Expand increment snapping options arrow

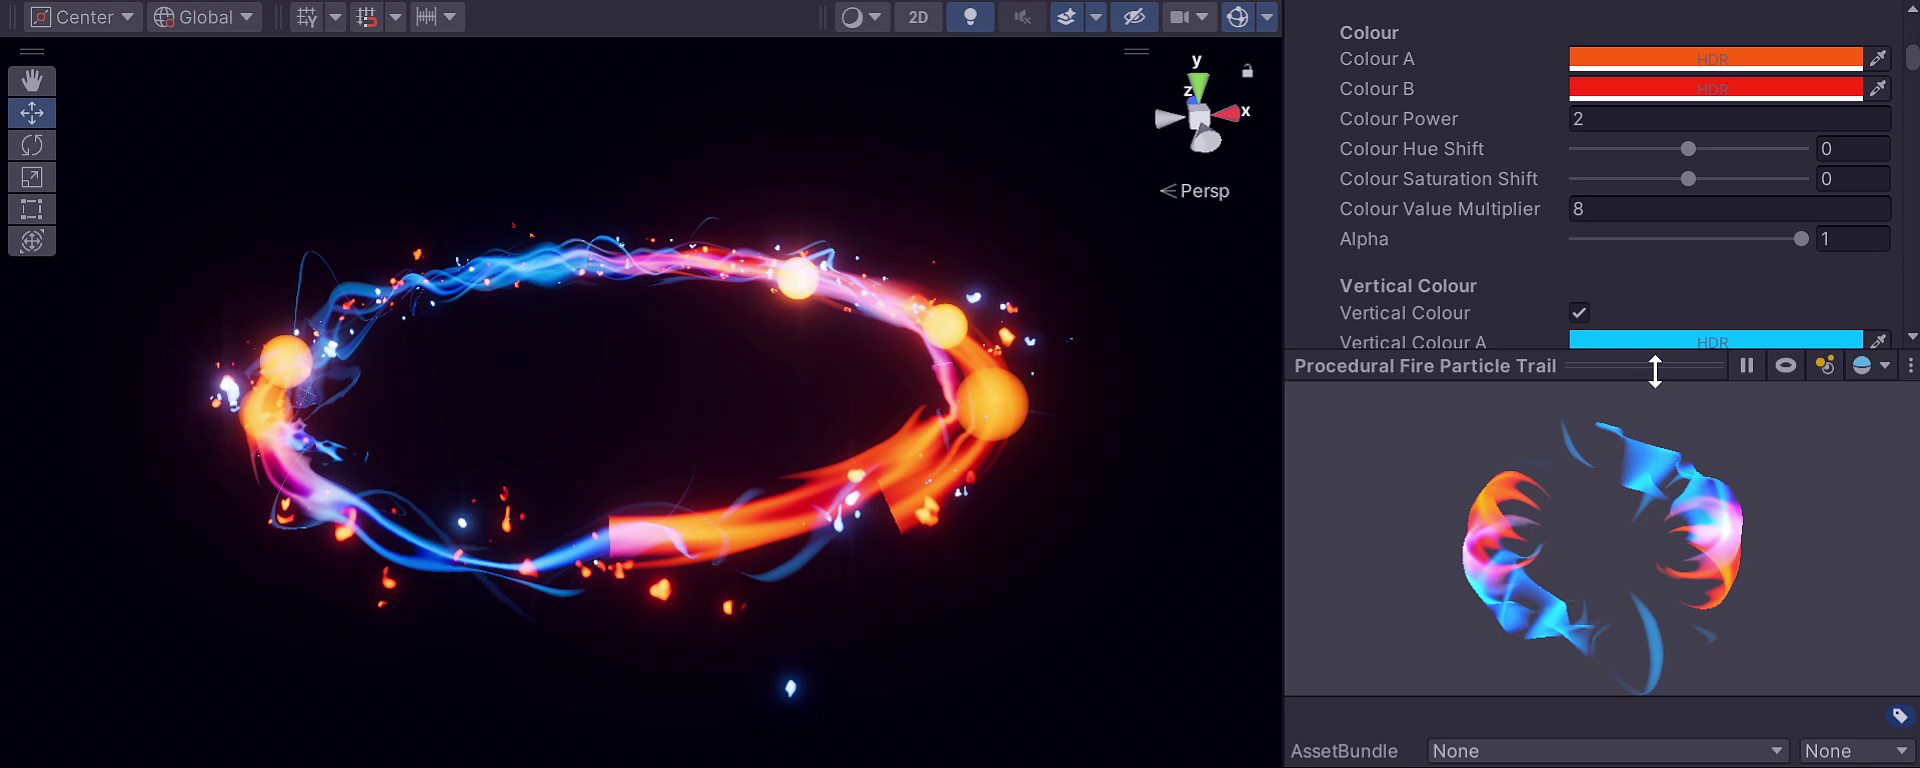tap(451, 17)
